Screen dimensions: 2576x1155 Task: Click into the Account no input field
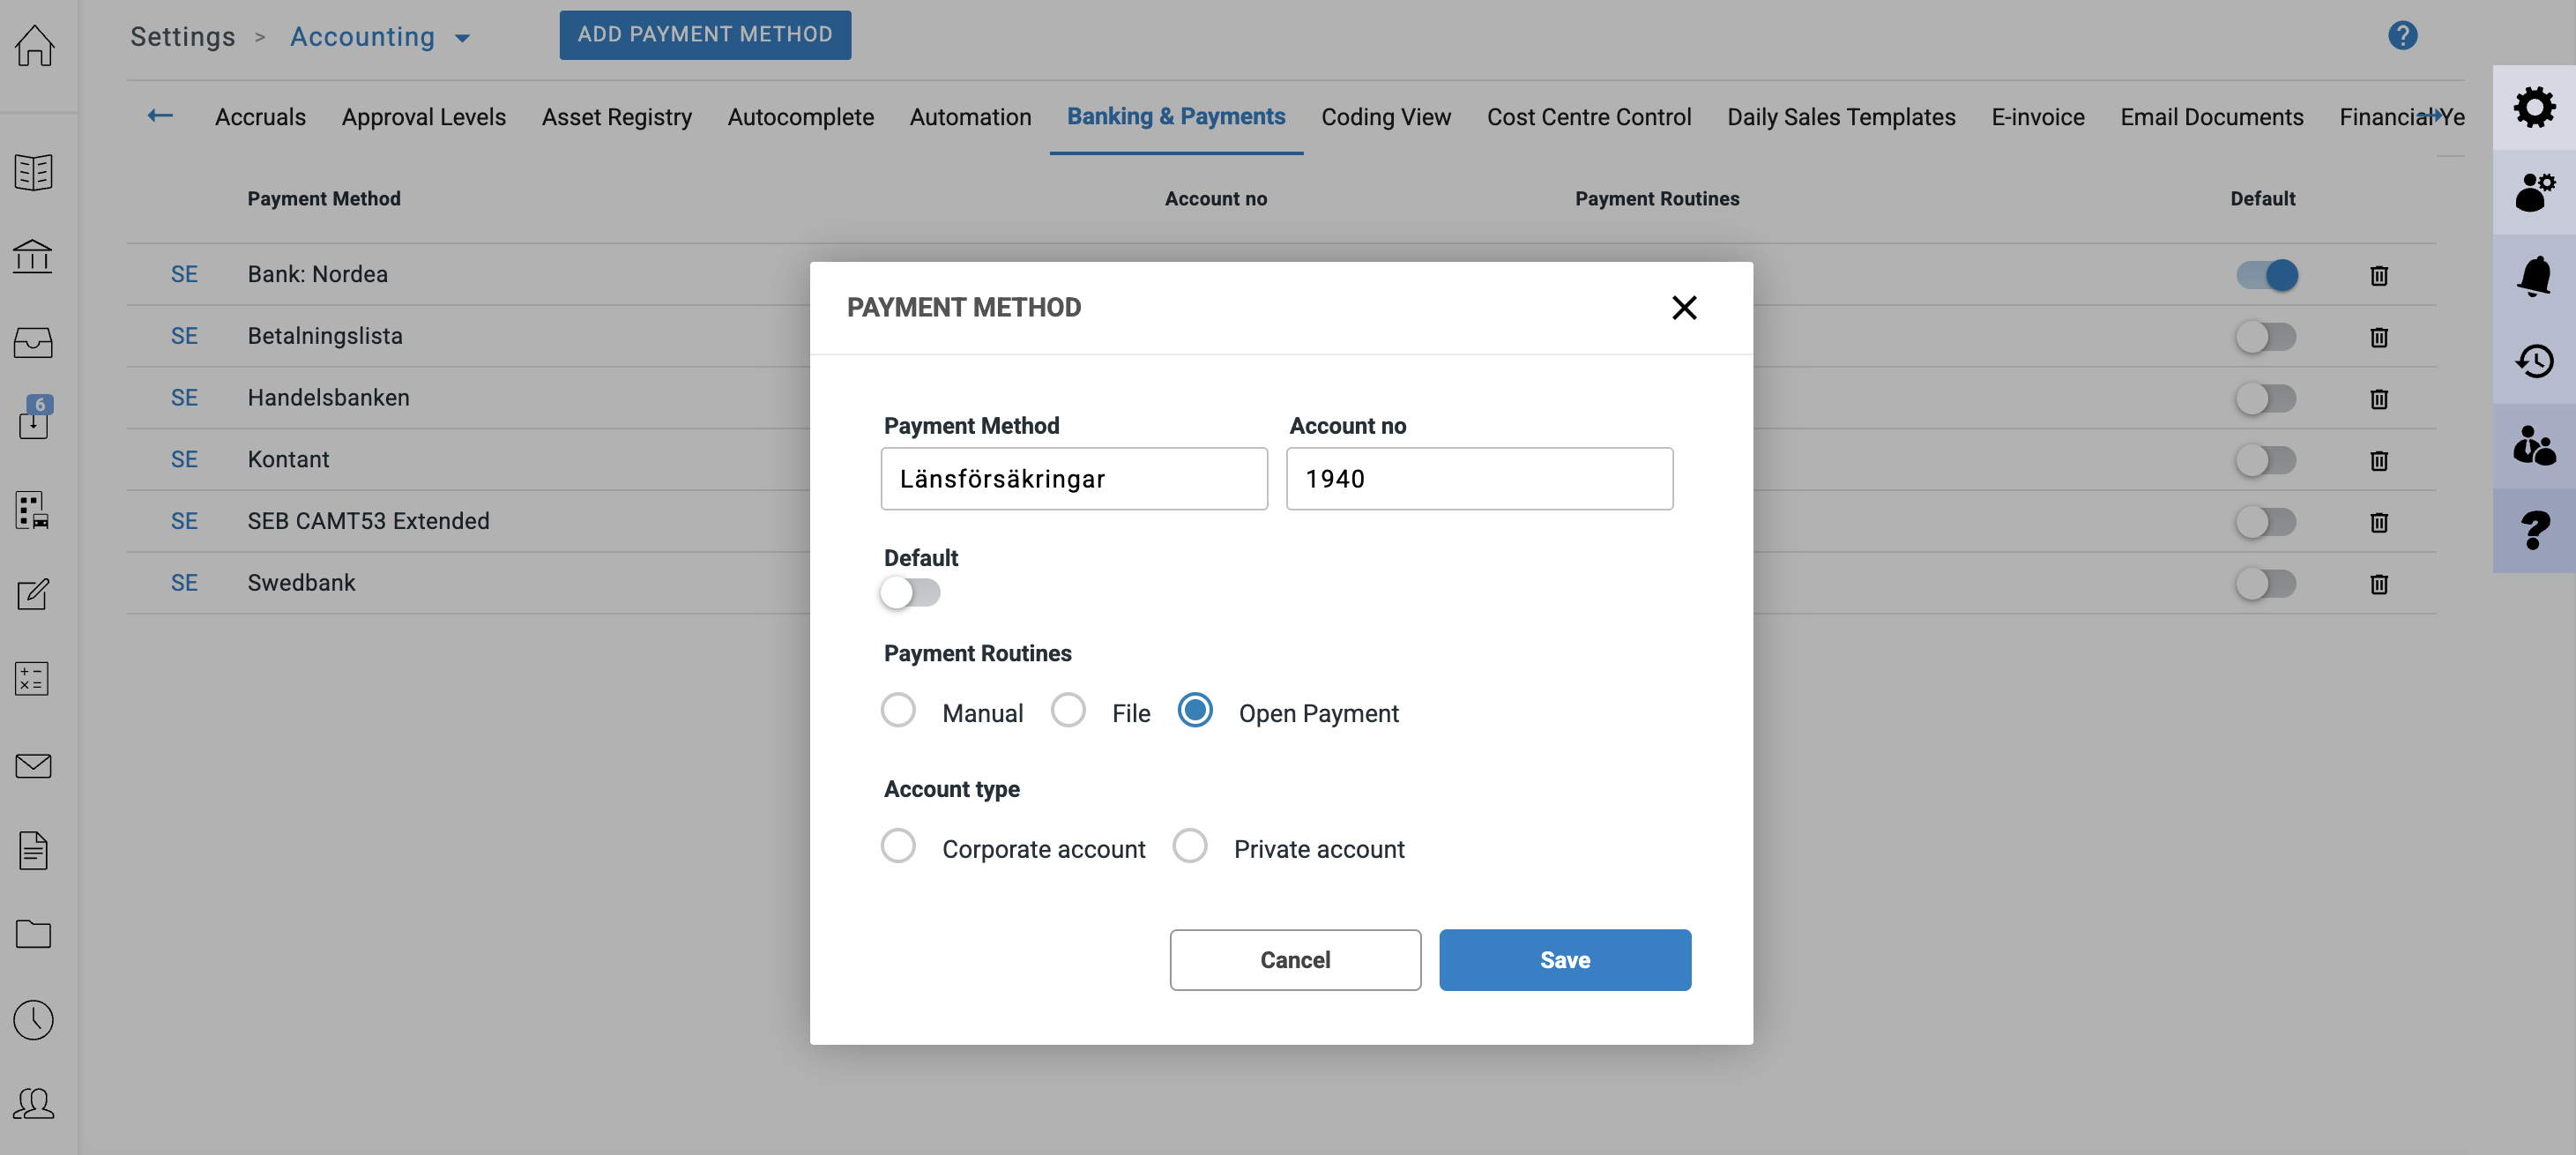pos(1479,479)
